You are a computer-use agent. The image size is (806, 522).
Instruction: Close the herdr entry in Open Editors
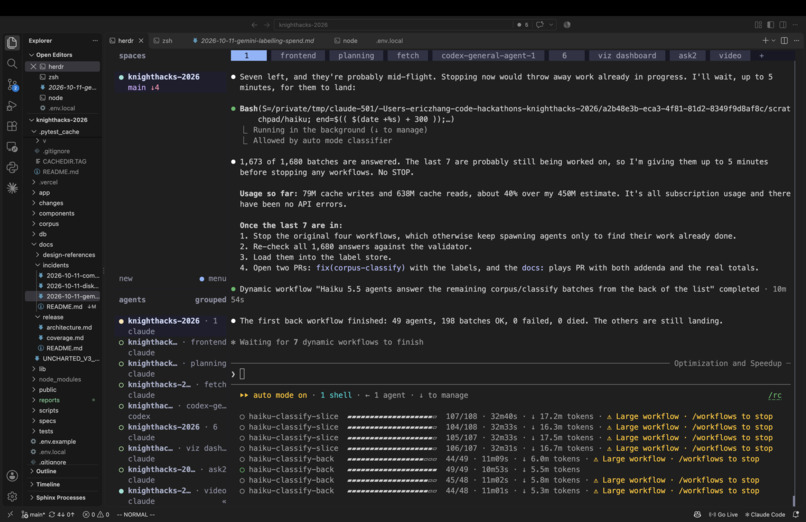(33, 66)
